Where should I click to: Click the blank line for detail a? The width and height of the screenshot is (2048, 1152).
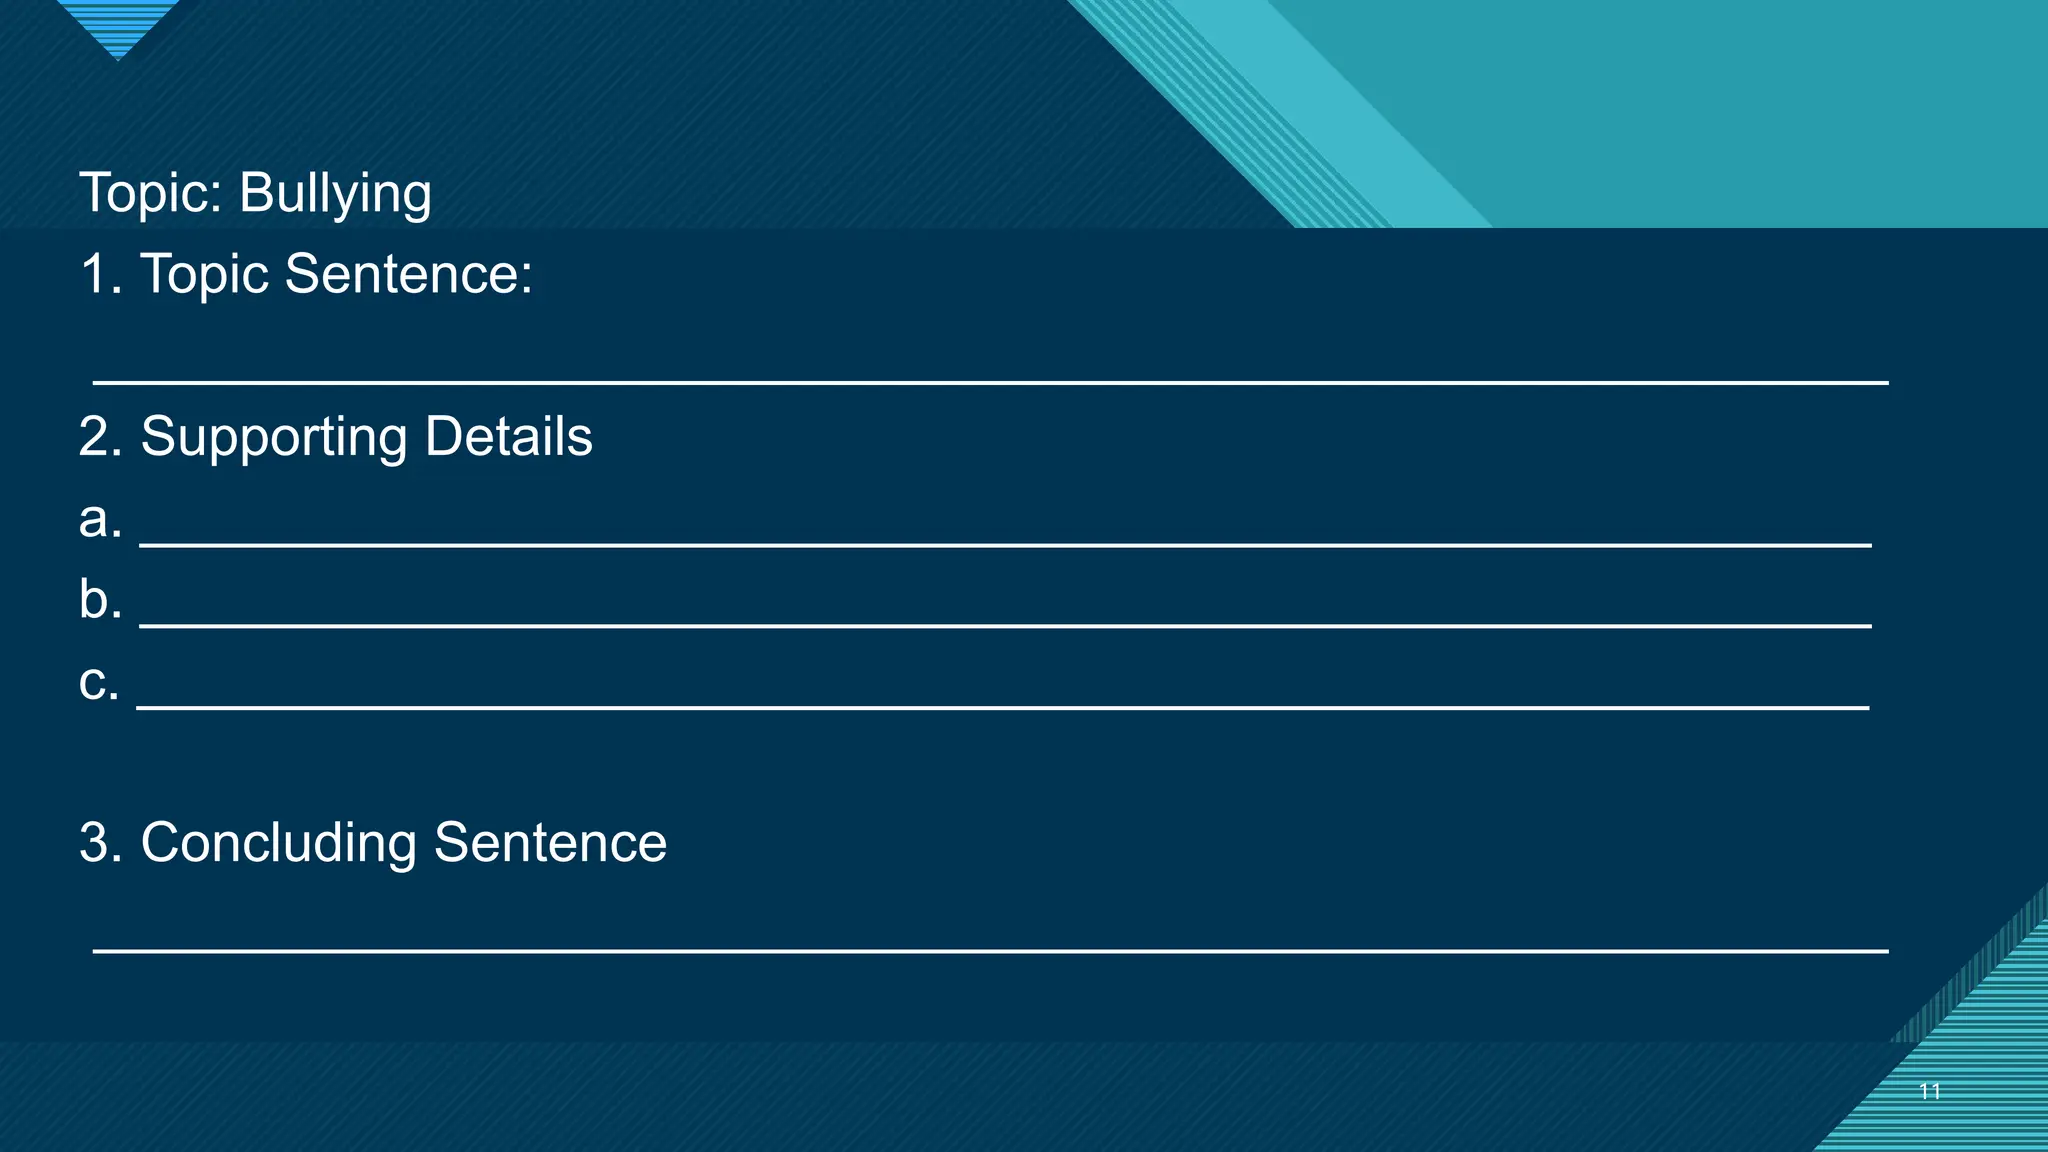tap(1005, 543)
